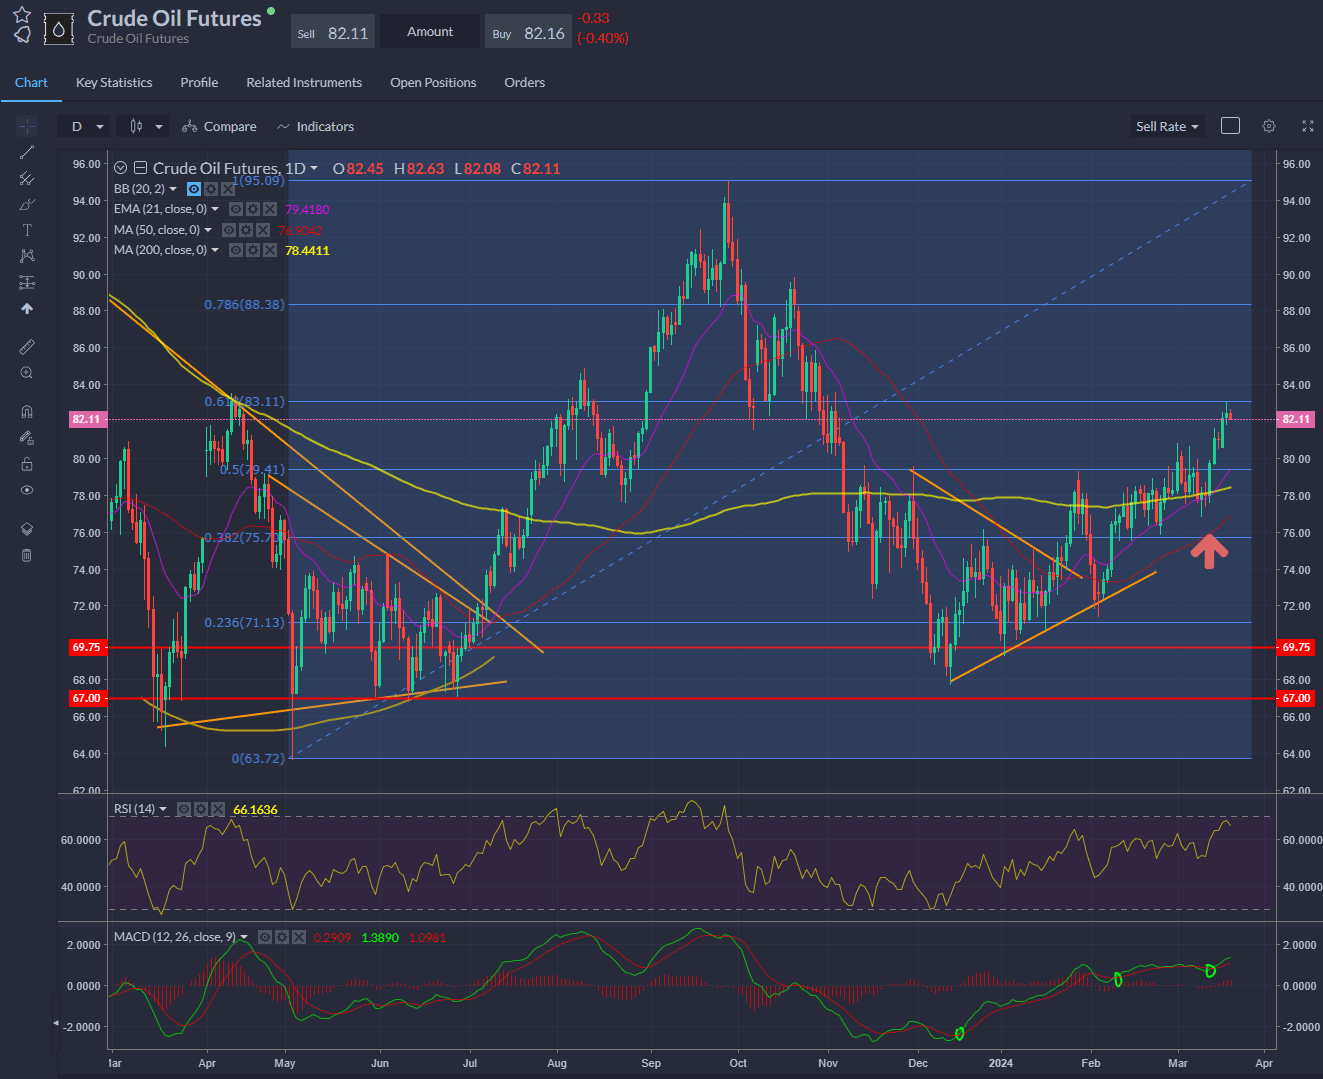Click the Buy 82.16 button
The image size is (1323, 1079).
(529, 33)
